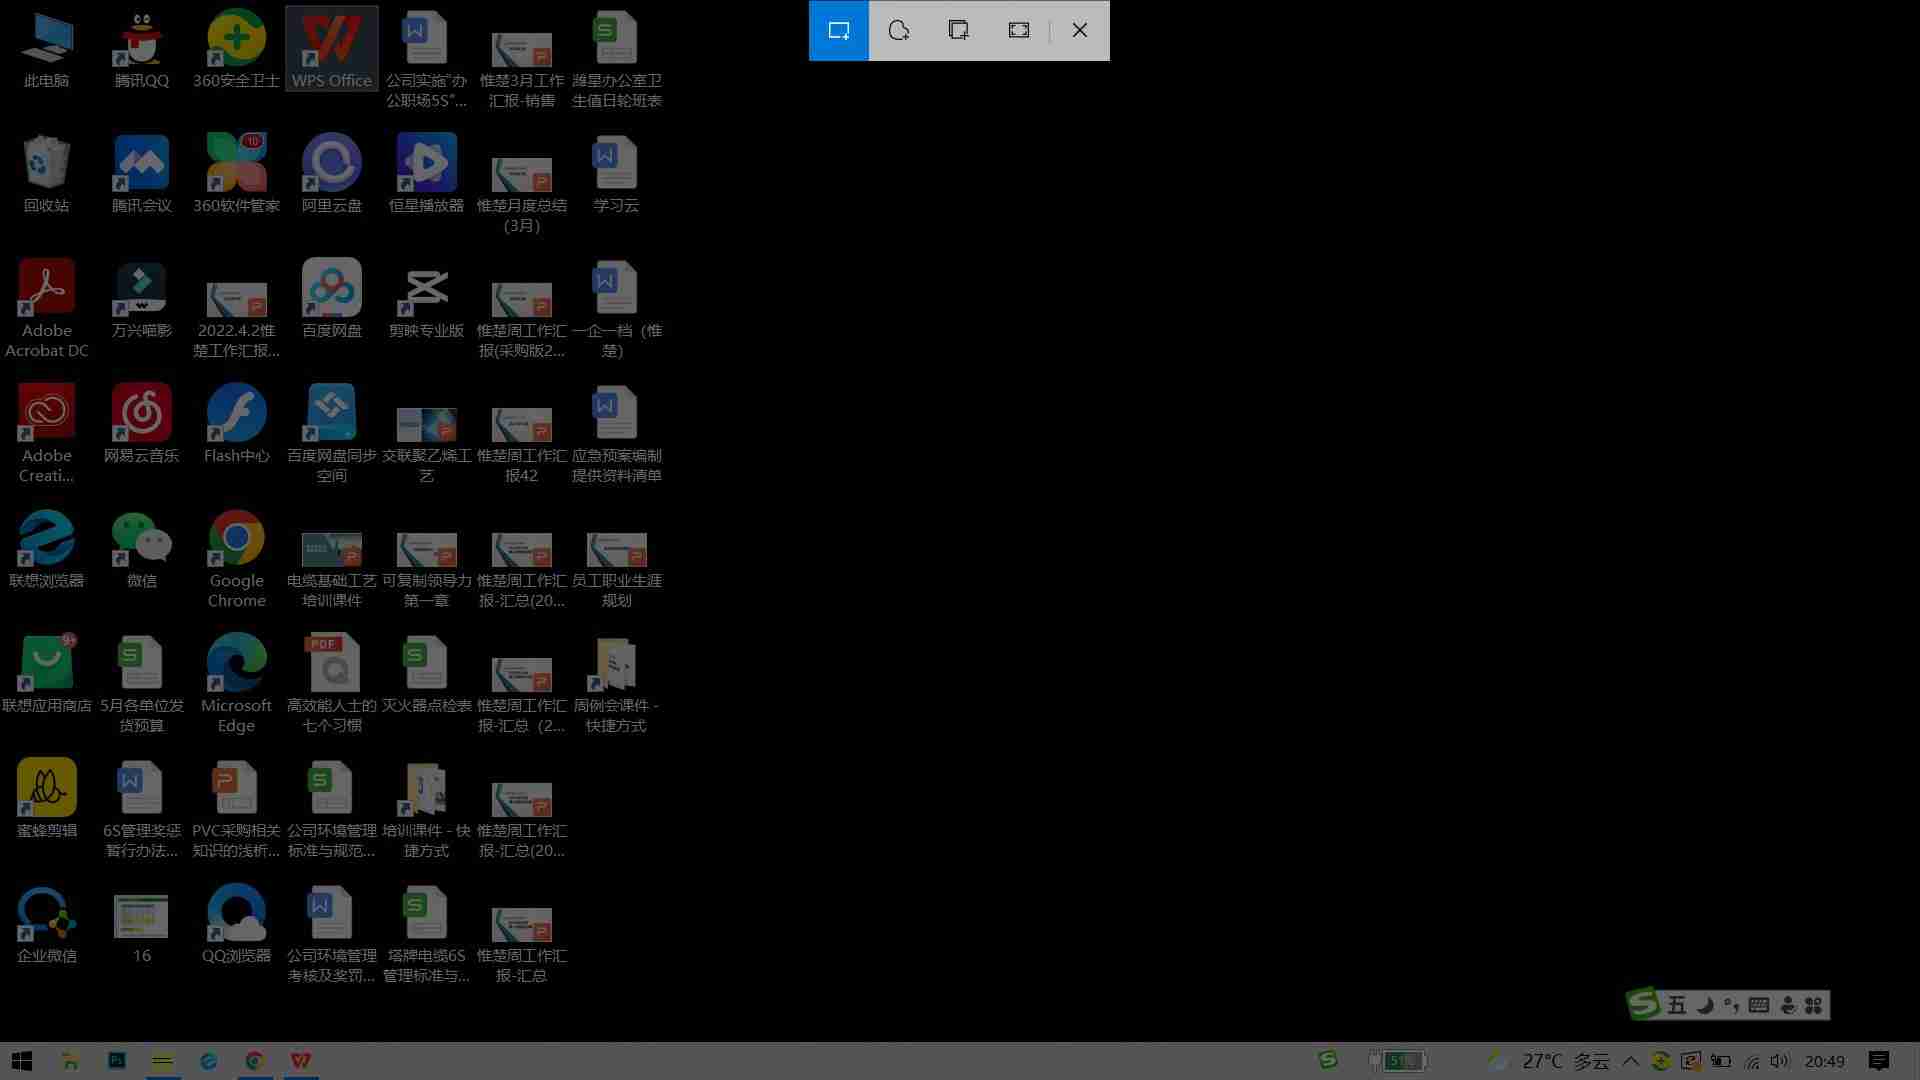1920x1080 pixels.
Task: Open WPS Office application
Action: coord(331,46)
